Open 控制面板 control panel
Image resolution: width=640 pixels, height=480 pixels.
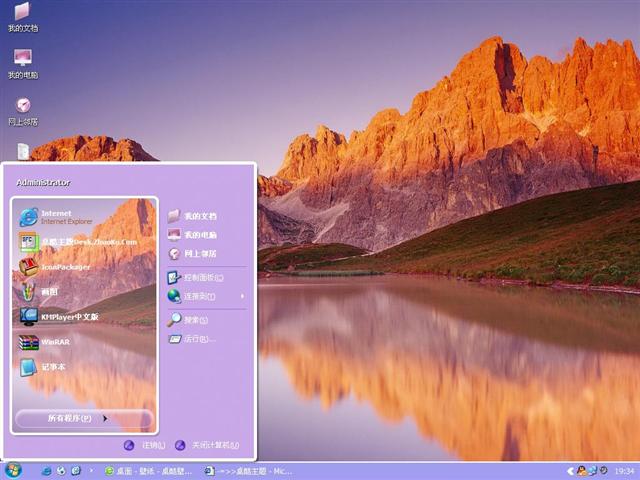[196, 278]
